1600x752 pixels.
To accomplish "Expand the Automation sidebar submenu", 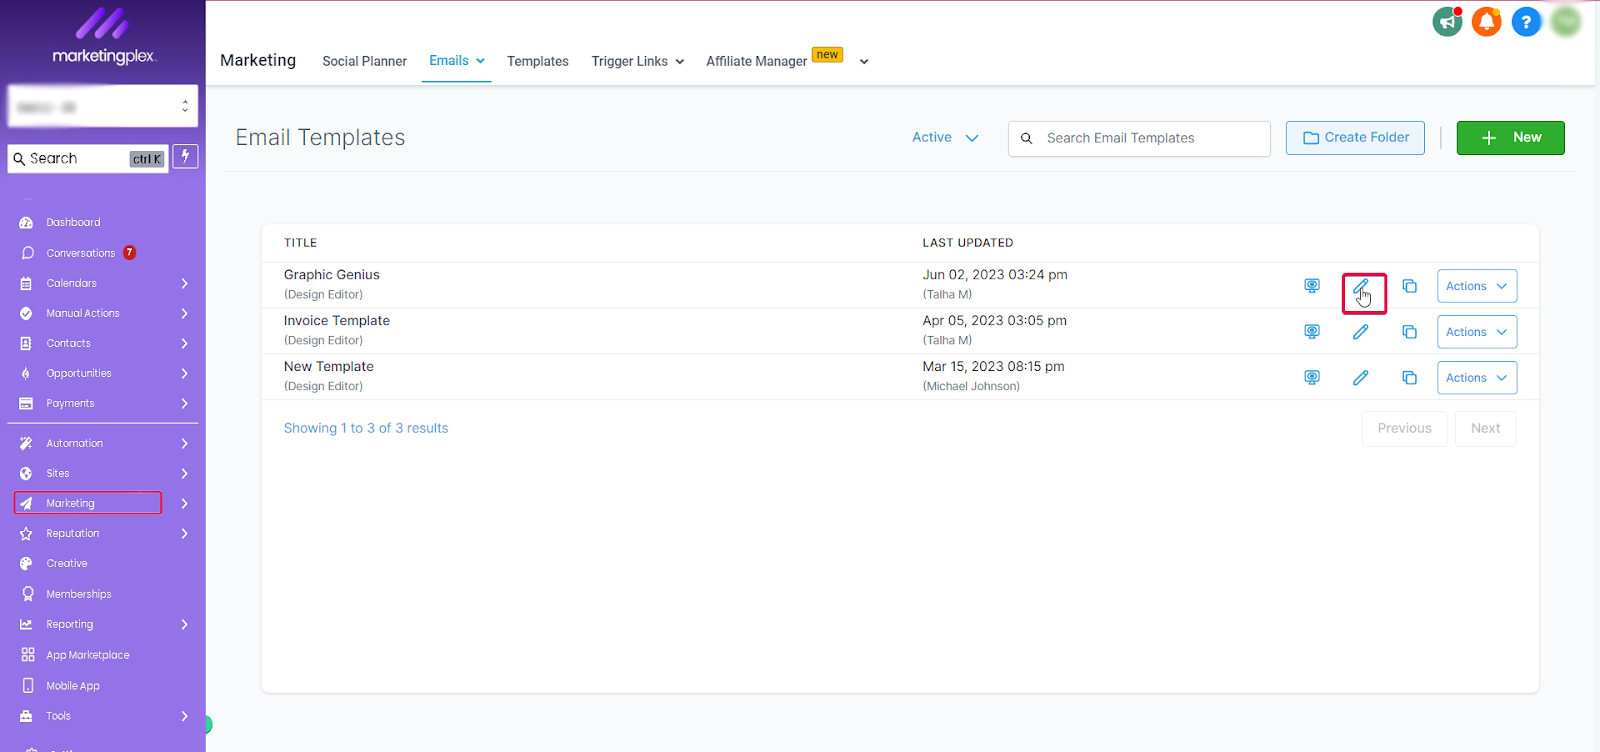I will pos(185,443).
